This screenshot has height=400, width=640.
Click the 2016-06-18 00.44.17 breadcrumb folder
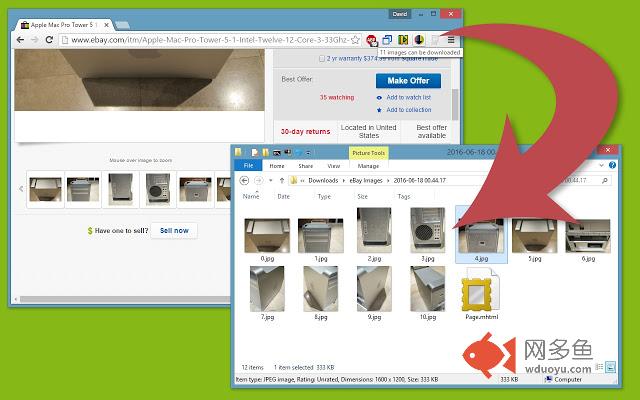point(420,180)
